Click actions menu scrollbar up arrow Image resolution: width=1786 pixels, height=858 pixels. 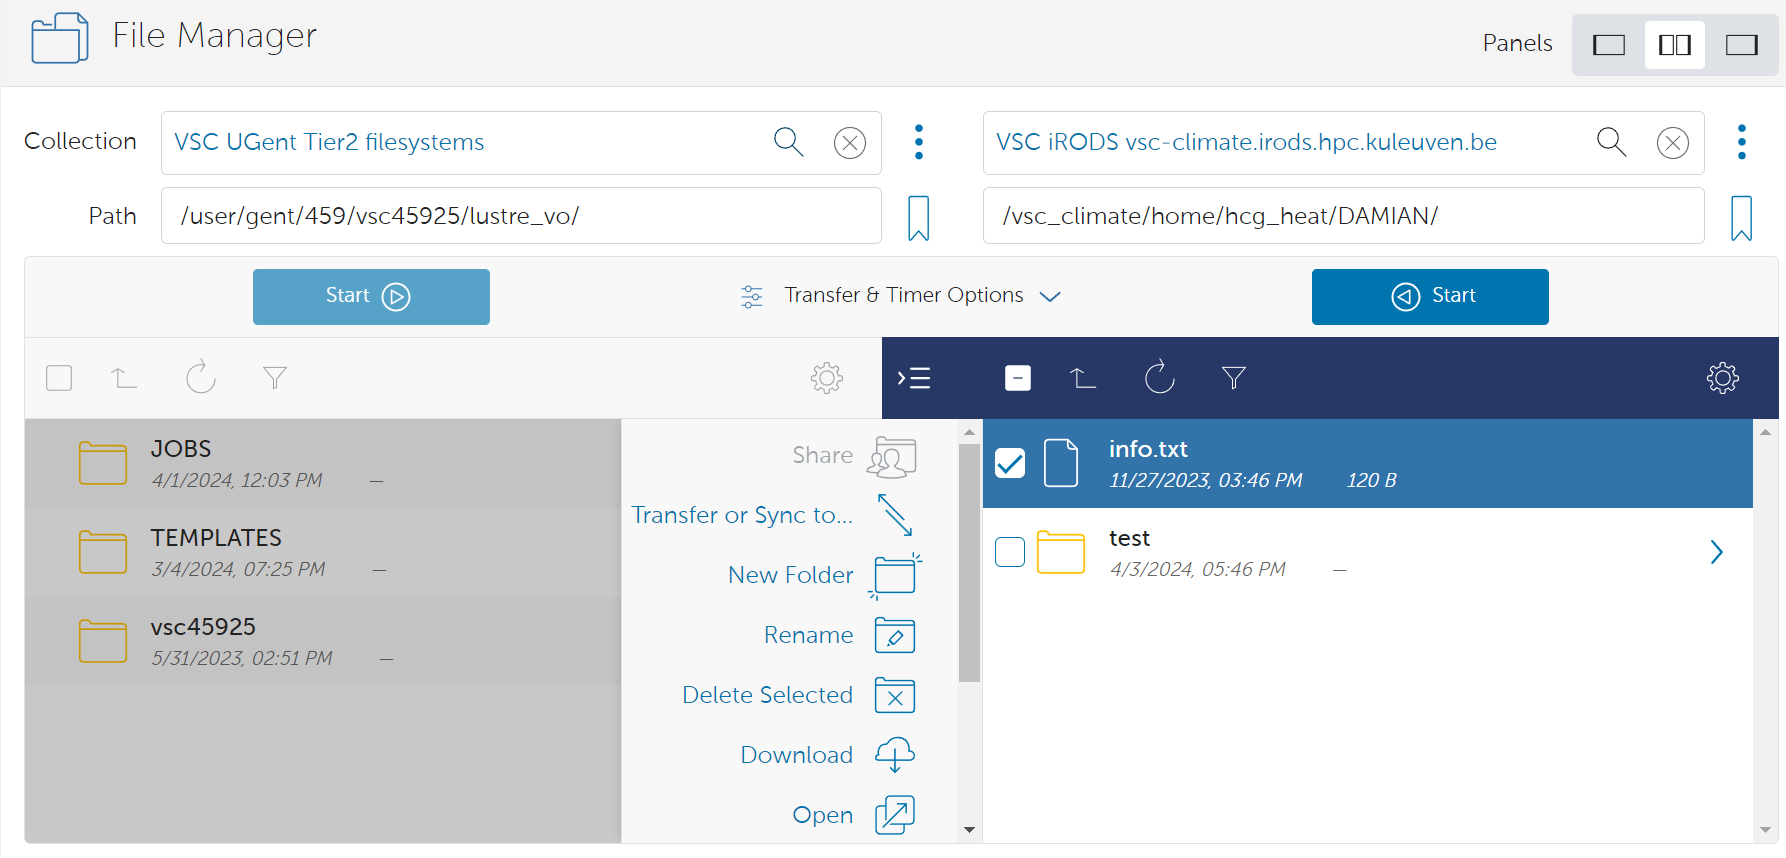click(969, 432)
